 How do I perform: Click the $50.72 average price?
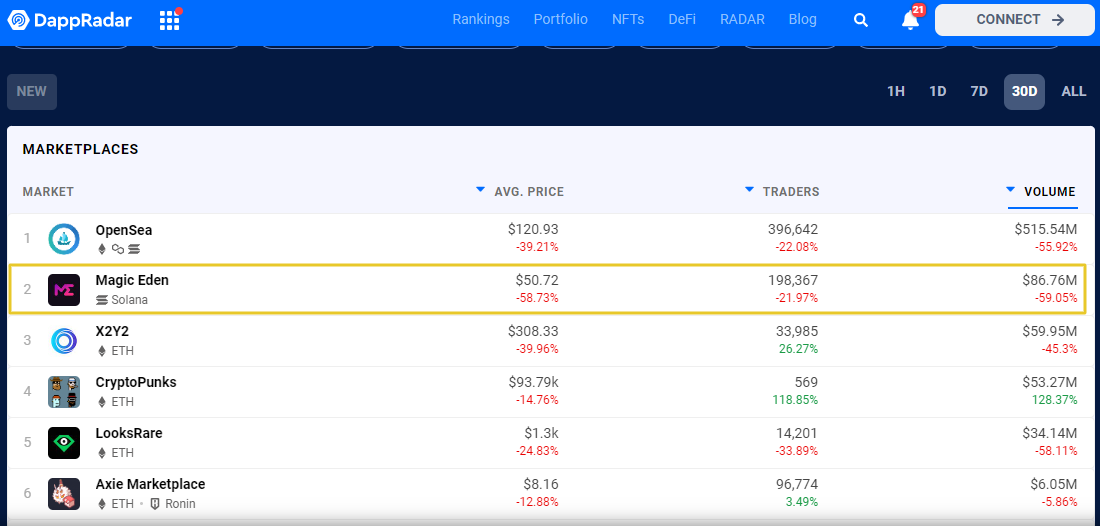(x=537, y=281)
